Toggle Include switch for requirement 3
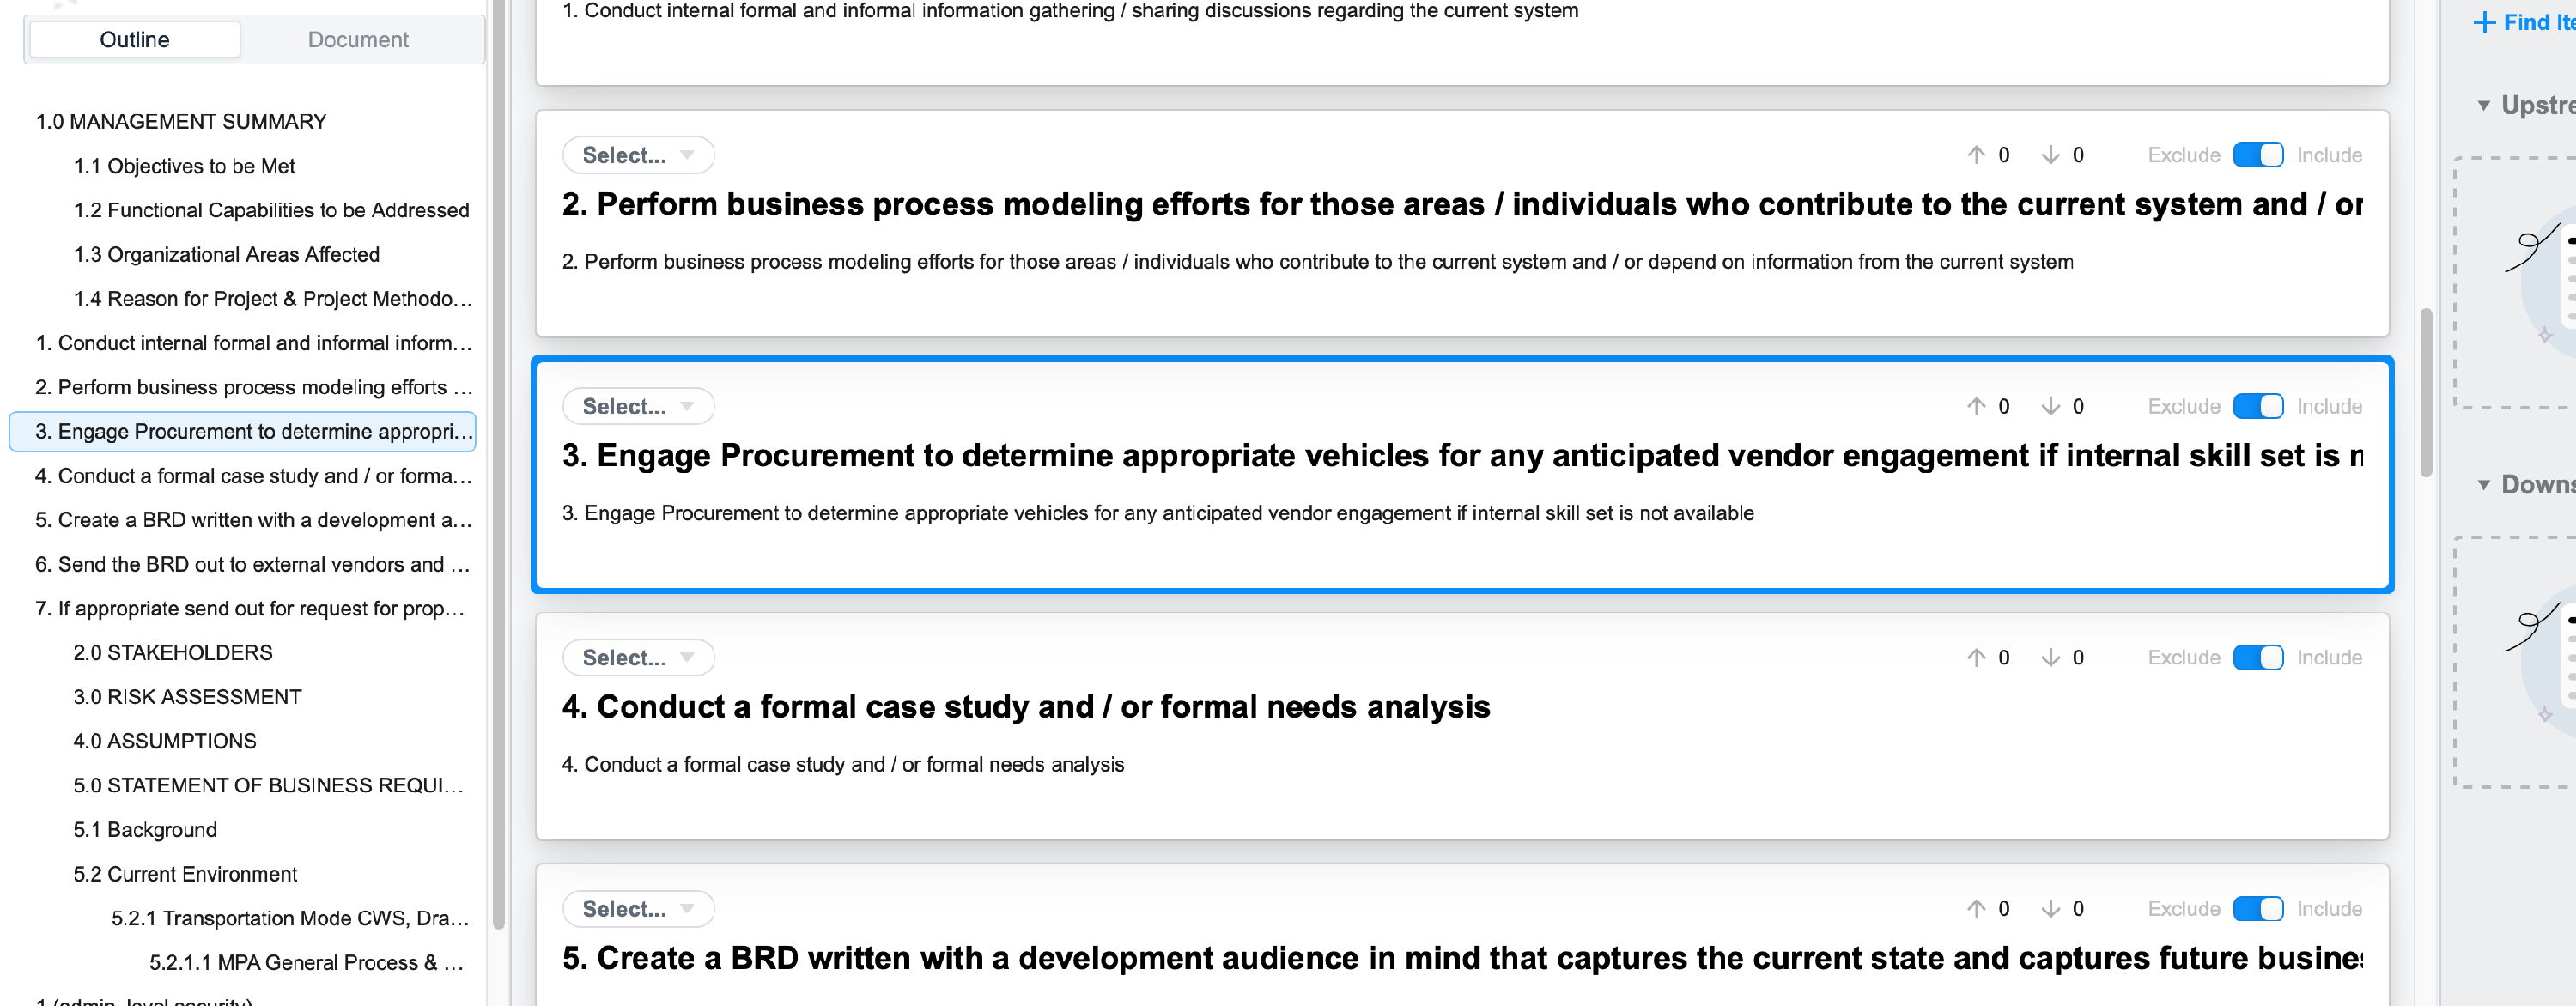 click(x=2257, y=406)
